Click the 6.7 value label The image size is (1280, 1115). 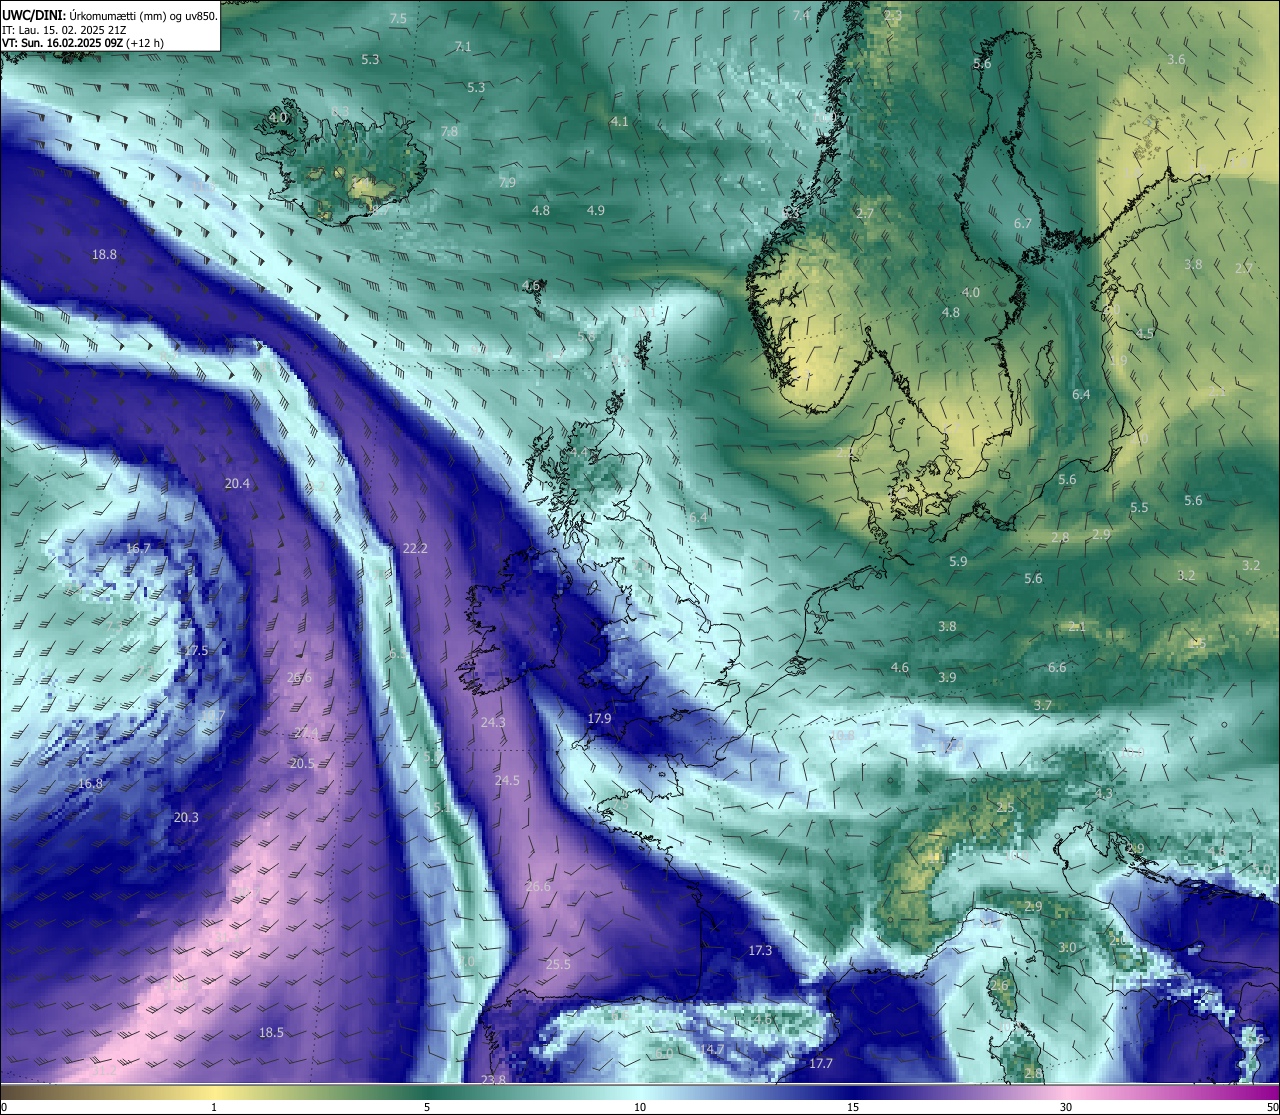click(x=1022, y=224)
